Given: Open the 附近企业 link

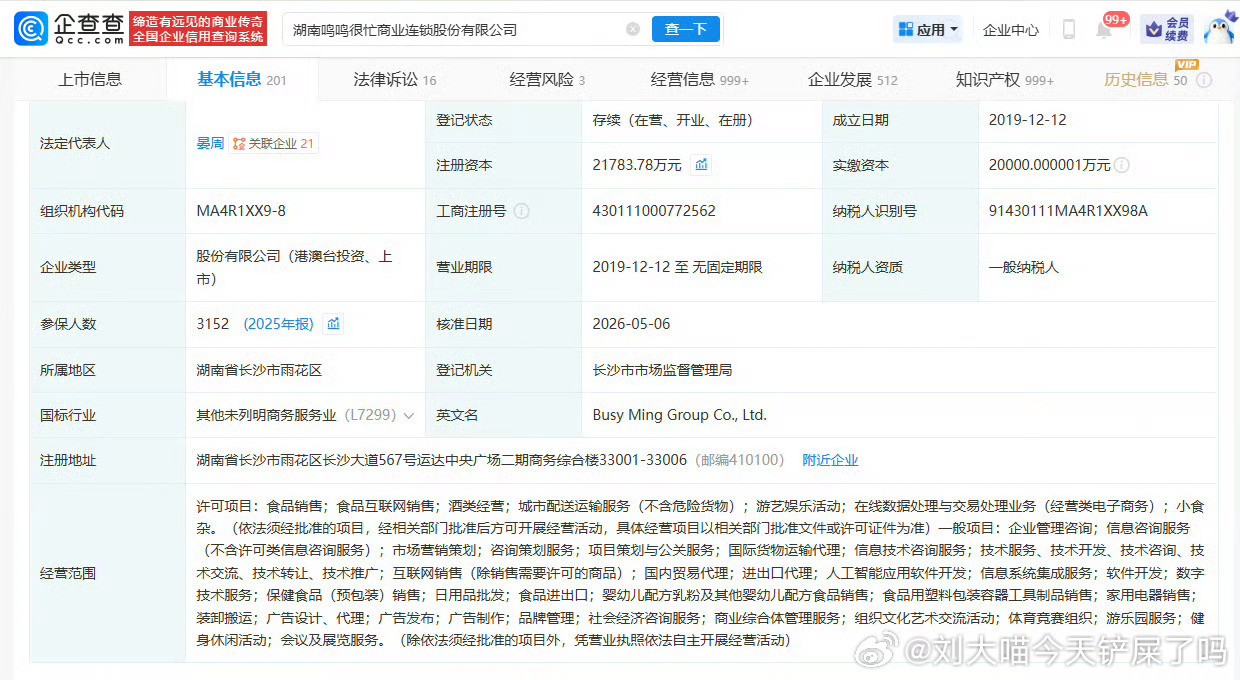Looking at the screenshot, I should click(830, 460).
